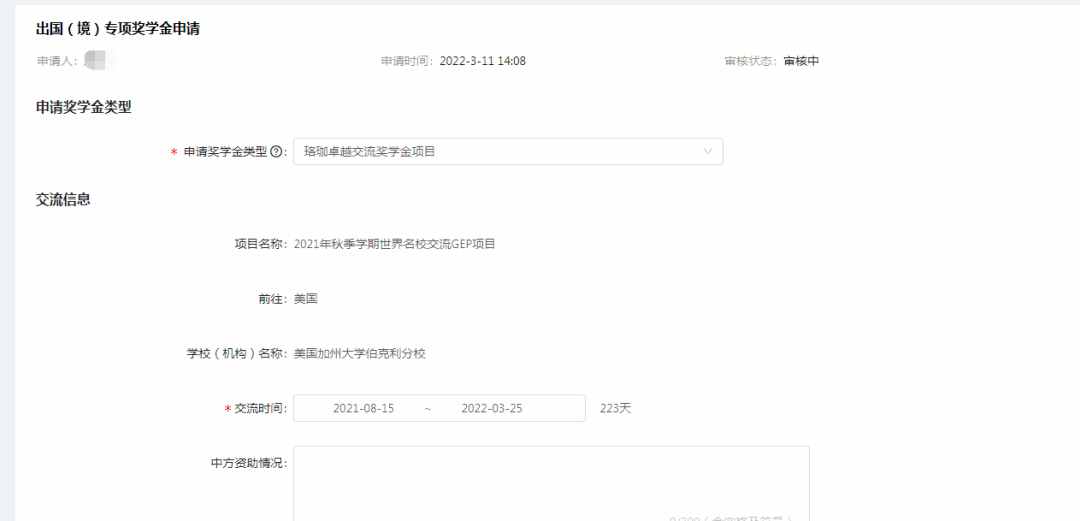Click the school name 美国加州大学伯克利分校
The image size is (1080, 521).
pos(359,354)
